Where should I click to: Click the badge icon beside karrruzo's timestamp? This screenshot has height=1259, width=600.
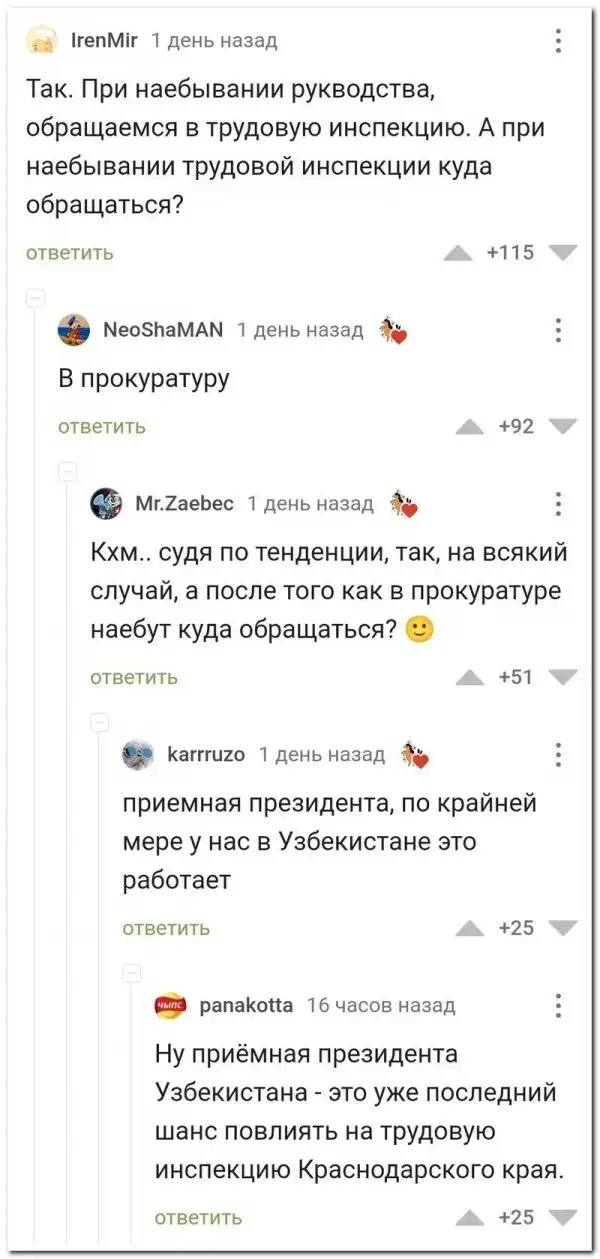(413, 756)
